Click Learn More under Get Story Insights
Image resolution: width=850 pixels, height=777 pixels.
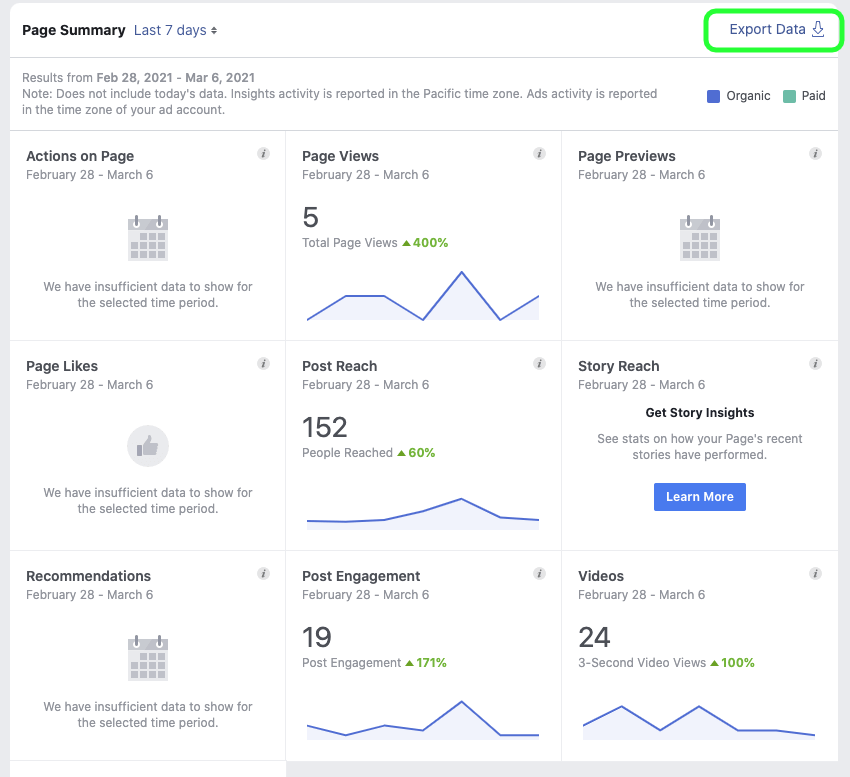(699, 497)
